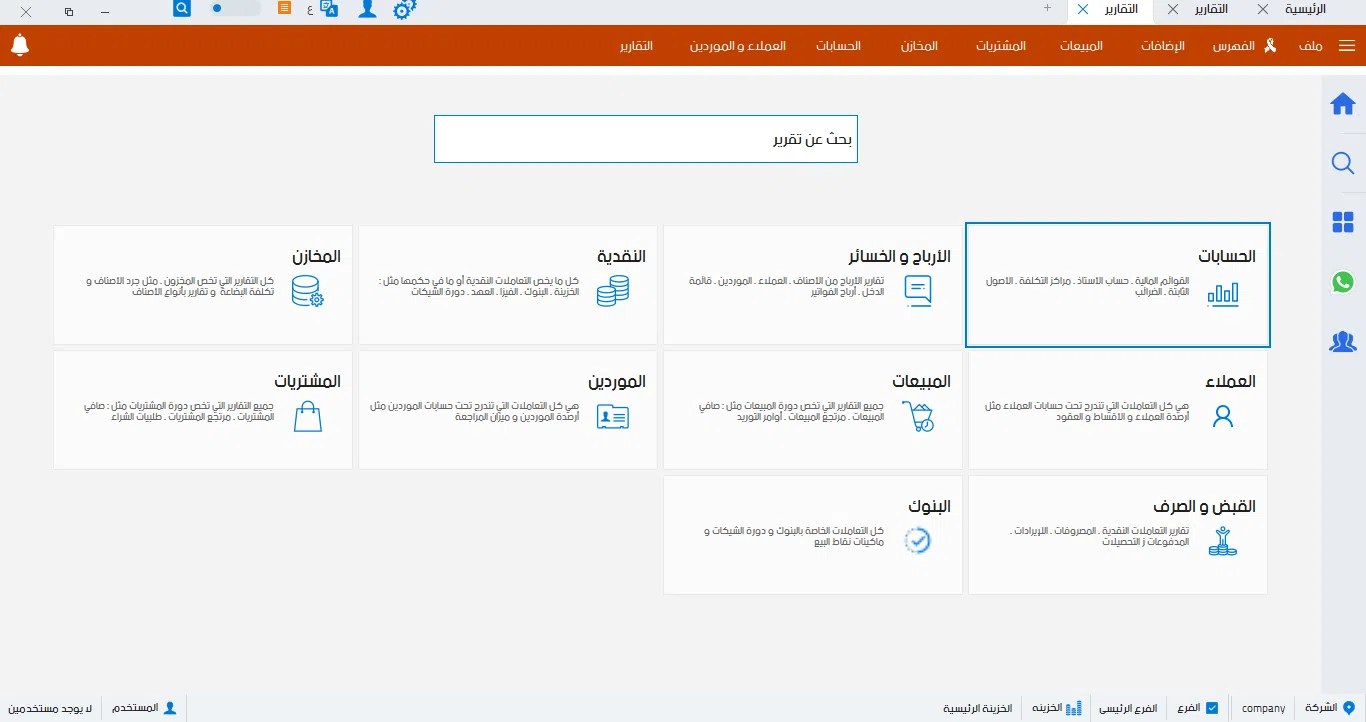Screen dimensions: 1366x722
Task: Open the apps grid icon in the sidebar
Action: coord(1342,222)
